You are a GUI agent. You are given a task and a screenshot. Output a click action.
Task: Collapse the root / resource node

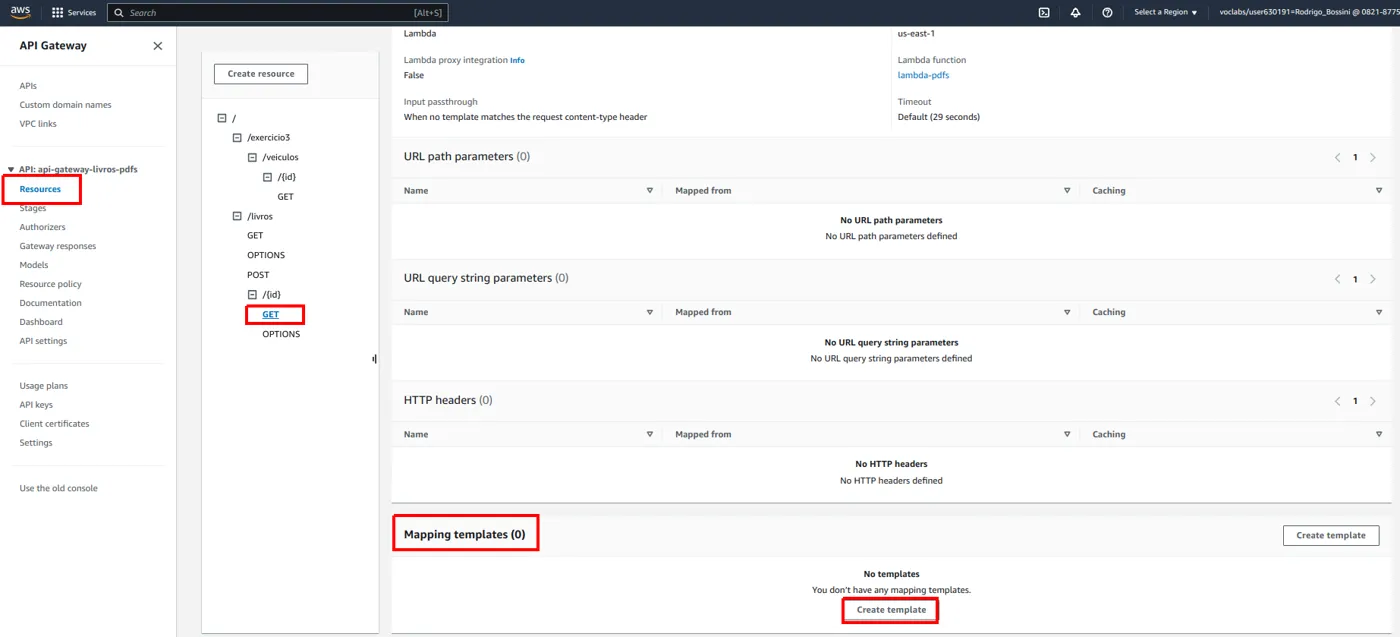[222, 118]
